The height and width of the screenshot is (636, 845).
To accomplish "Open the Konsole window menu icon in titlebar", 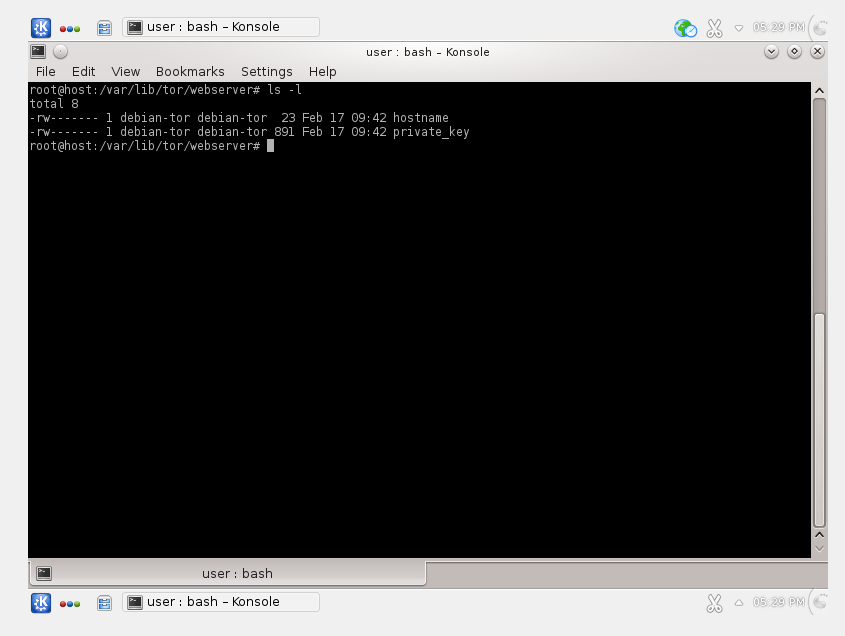I will coord(37,51).
